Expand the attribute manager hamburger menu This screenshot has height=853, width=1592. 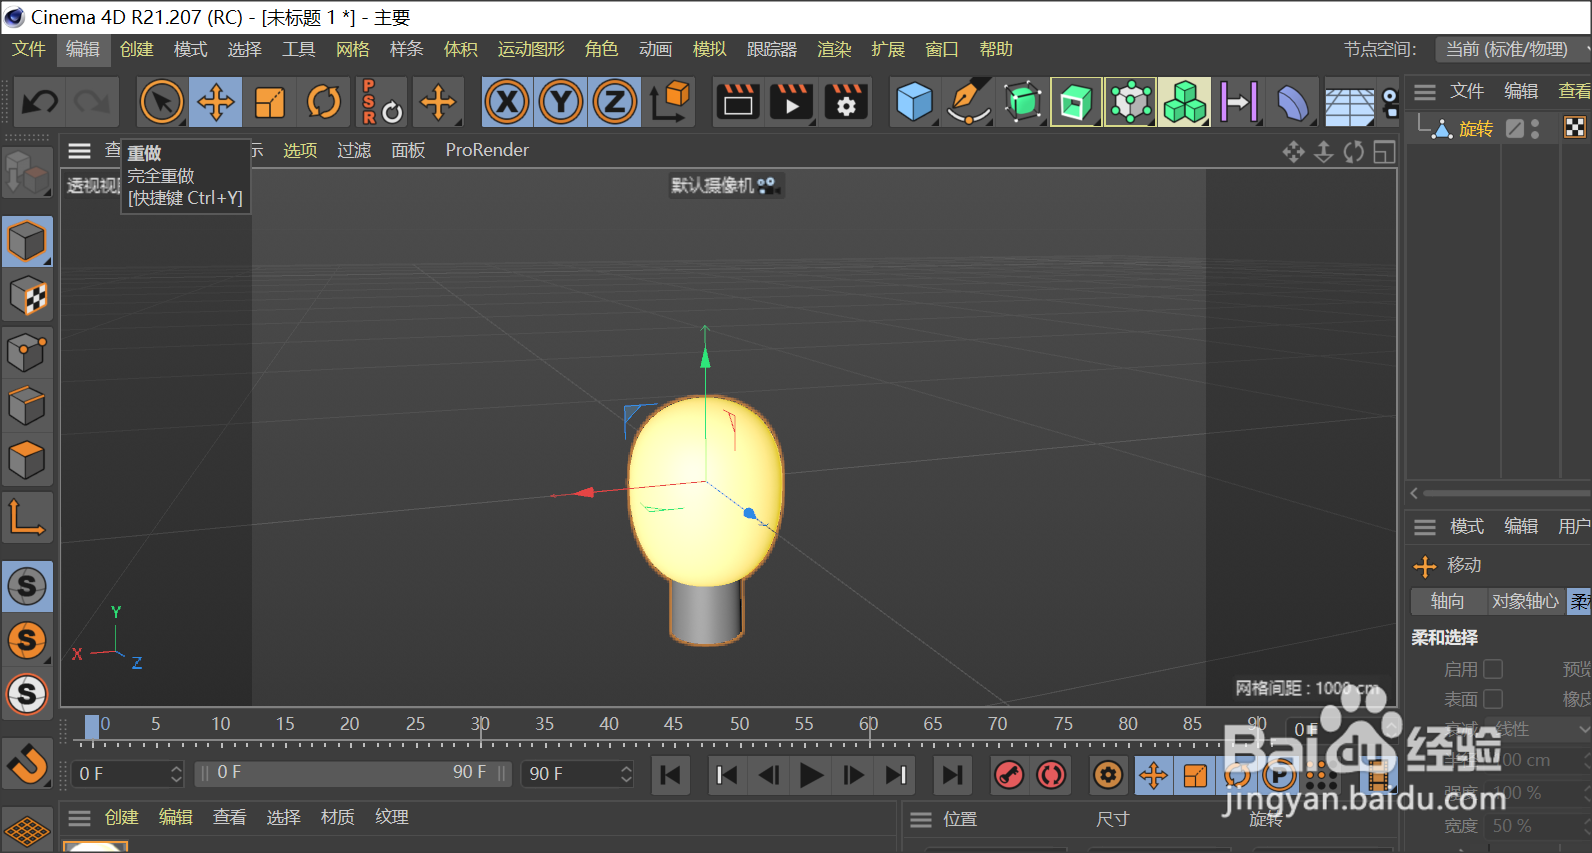[1425, 527]
